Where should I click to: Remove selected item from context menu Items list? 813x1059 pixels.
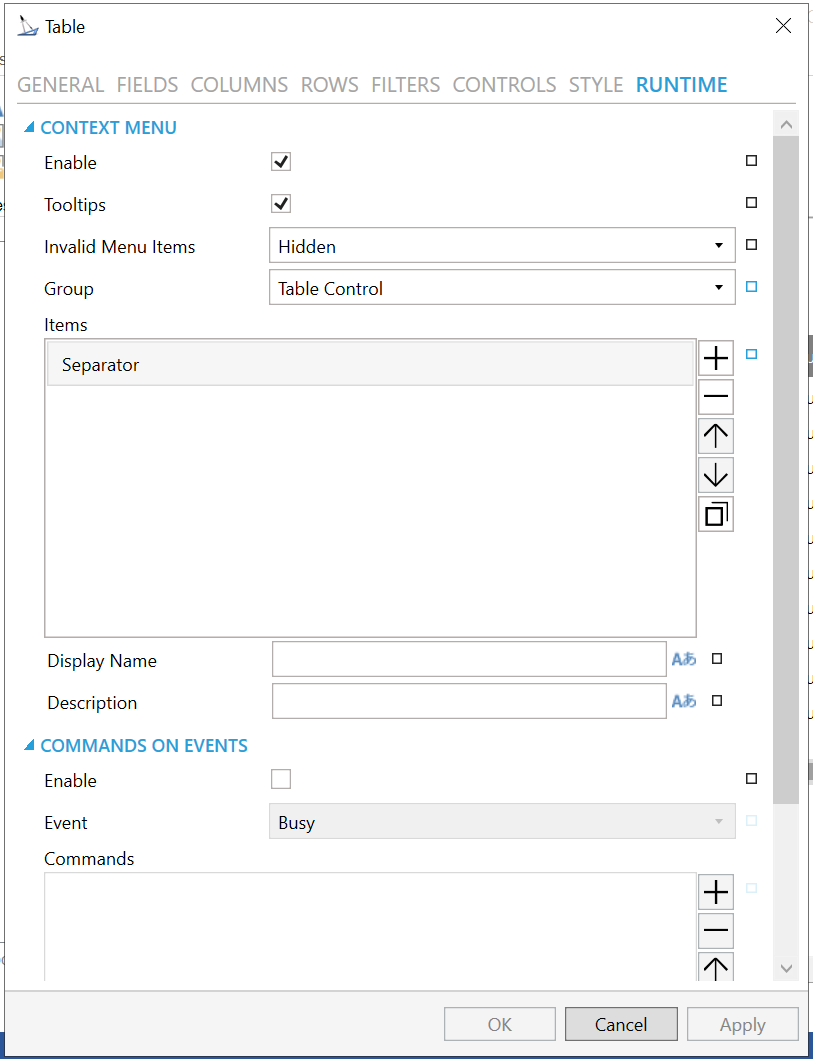[715, 397]
